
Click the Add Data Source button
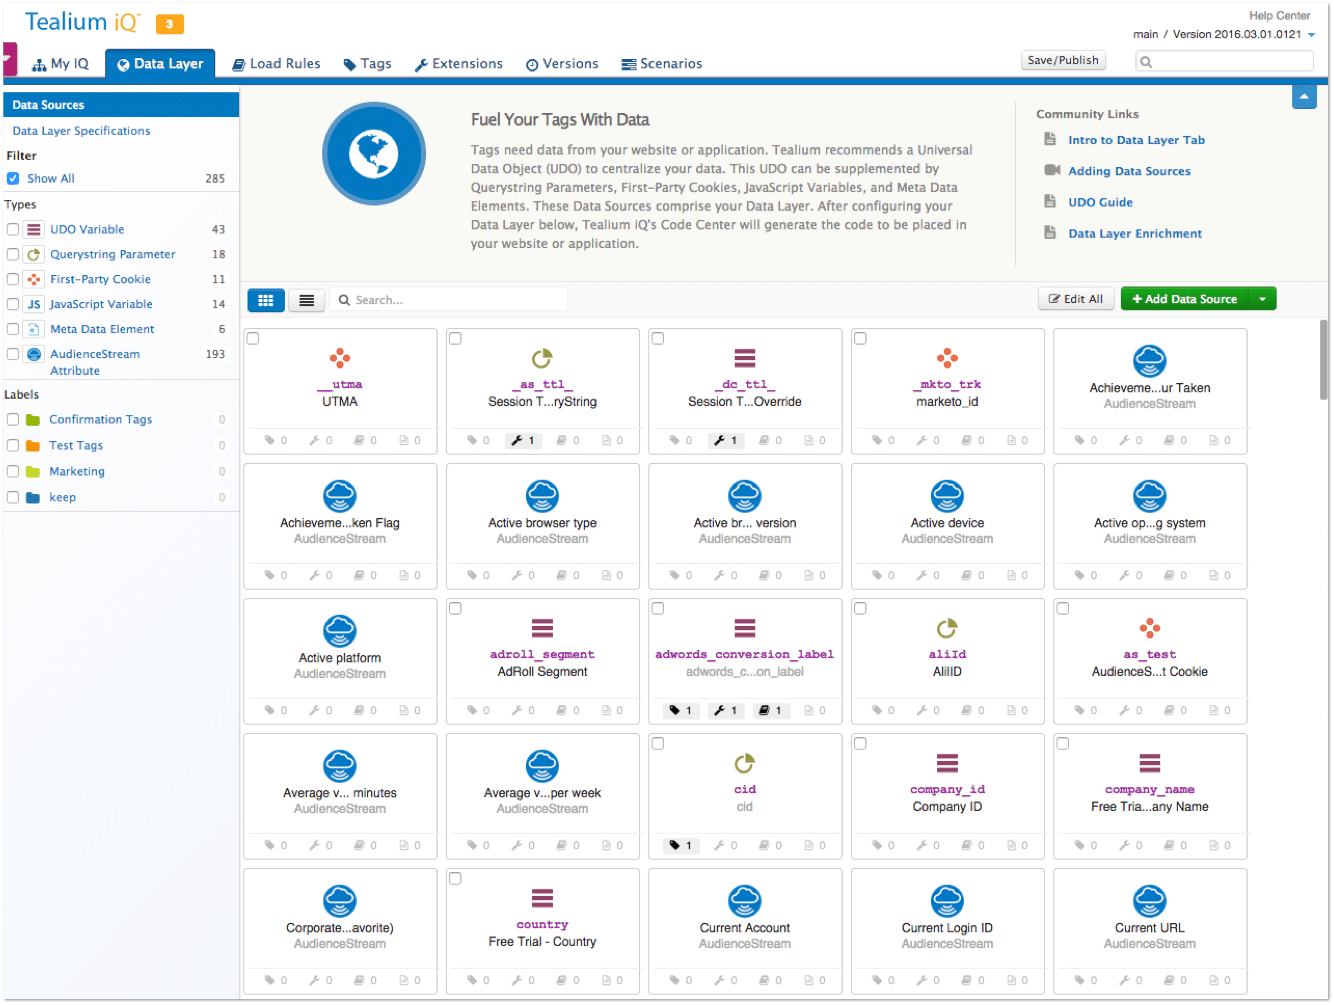point(1184,299)
